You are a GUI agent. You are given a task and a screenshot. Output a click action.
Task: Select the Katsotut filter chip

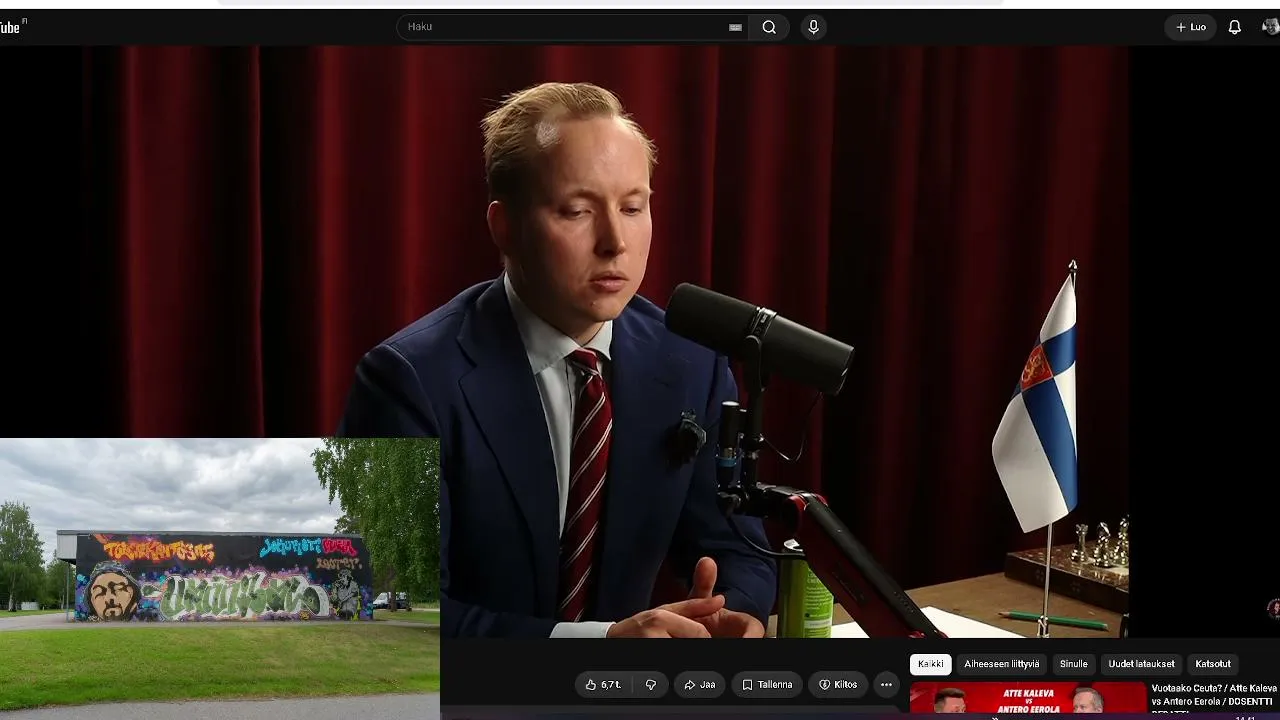click(x=1213, y=664)
